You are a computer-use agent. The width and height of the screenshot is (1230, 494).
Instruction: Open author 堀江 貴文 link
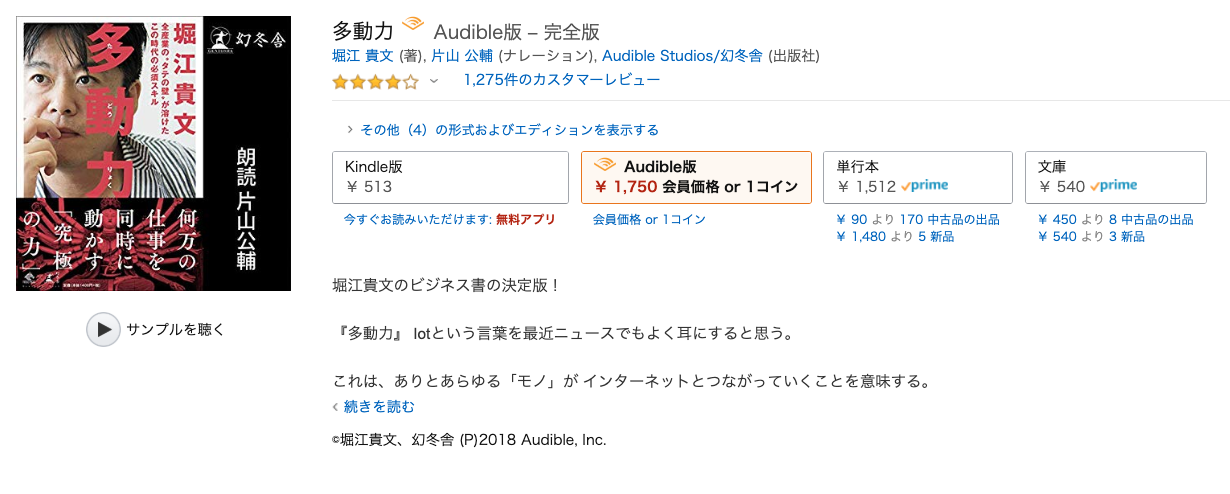coord(364,54)
